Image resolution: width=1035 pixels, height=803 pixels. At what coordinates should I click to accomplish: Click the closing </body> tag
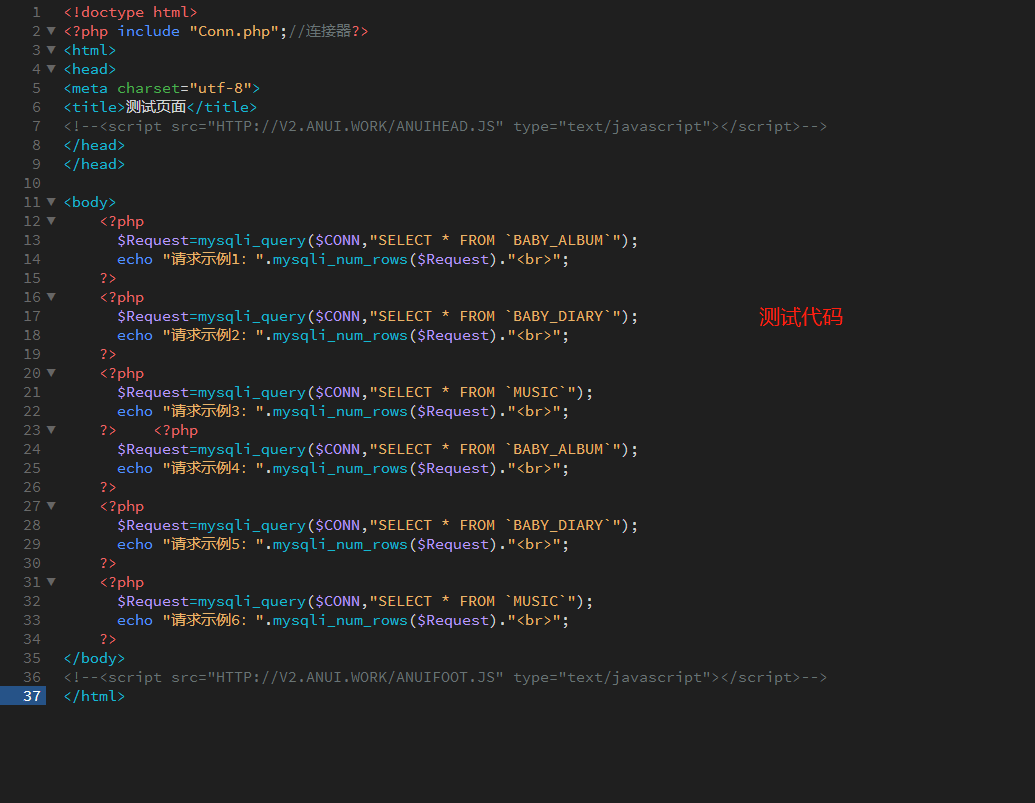click(x=94, y=658)
